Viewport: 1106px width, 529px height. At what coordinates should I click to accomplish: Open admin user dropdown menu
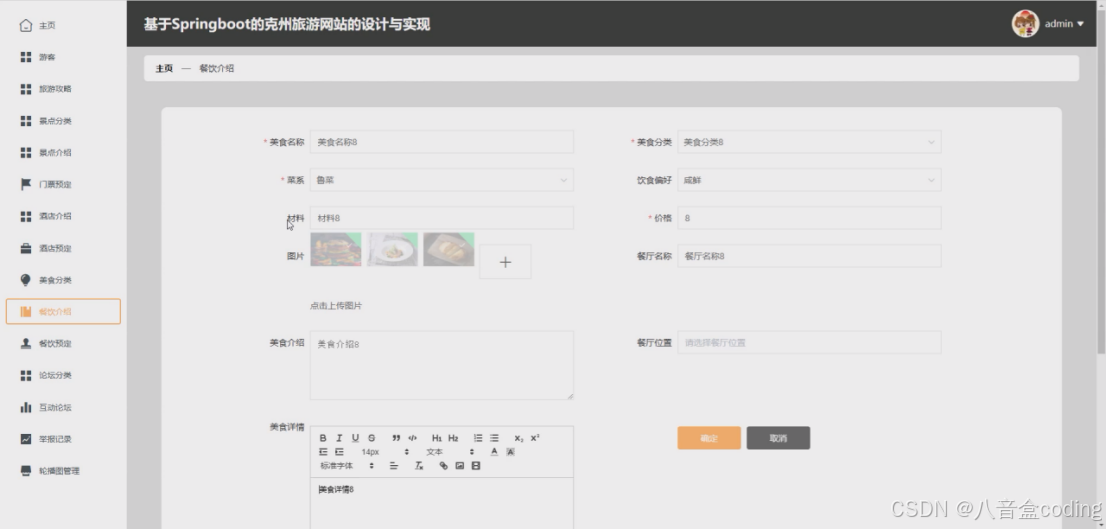(x=1064, y=24)
